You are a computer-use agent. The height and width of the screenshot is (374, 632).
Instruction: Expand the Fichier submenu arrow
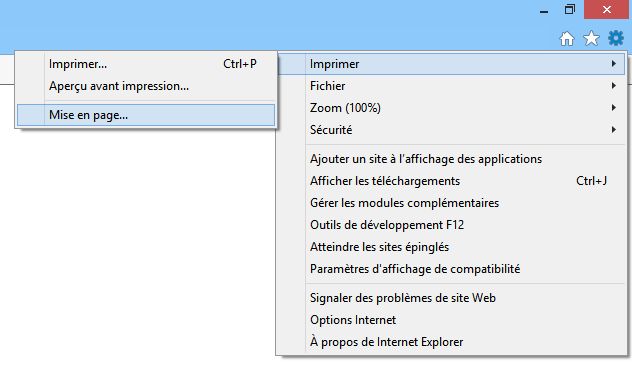[x=613, y=85]
